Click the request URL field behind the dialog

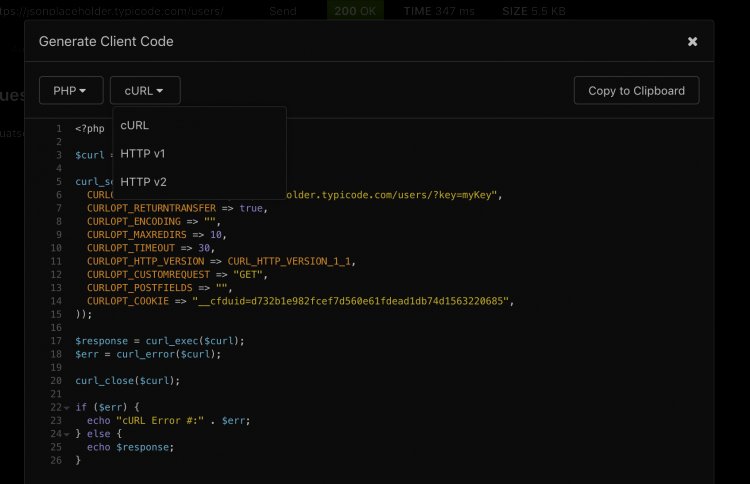click(111, 11)
